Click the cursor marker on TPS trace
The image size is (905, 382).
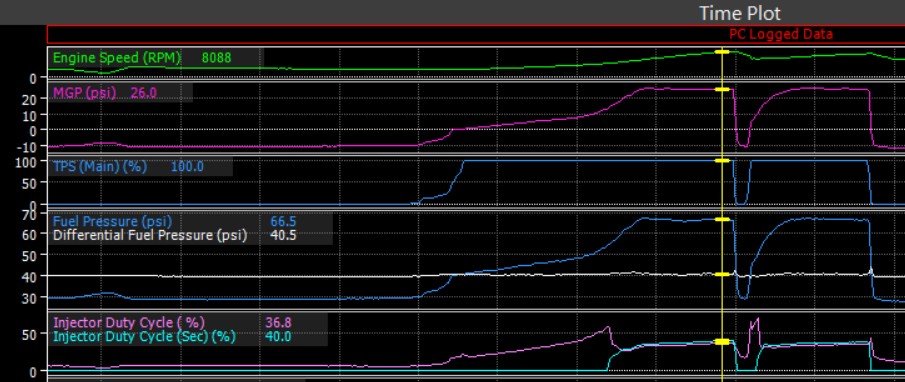pyautogui.click(x=722, y=160)
